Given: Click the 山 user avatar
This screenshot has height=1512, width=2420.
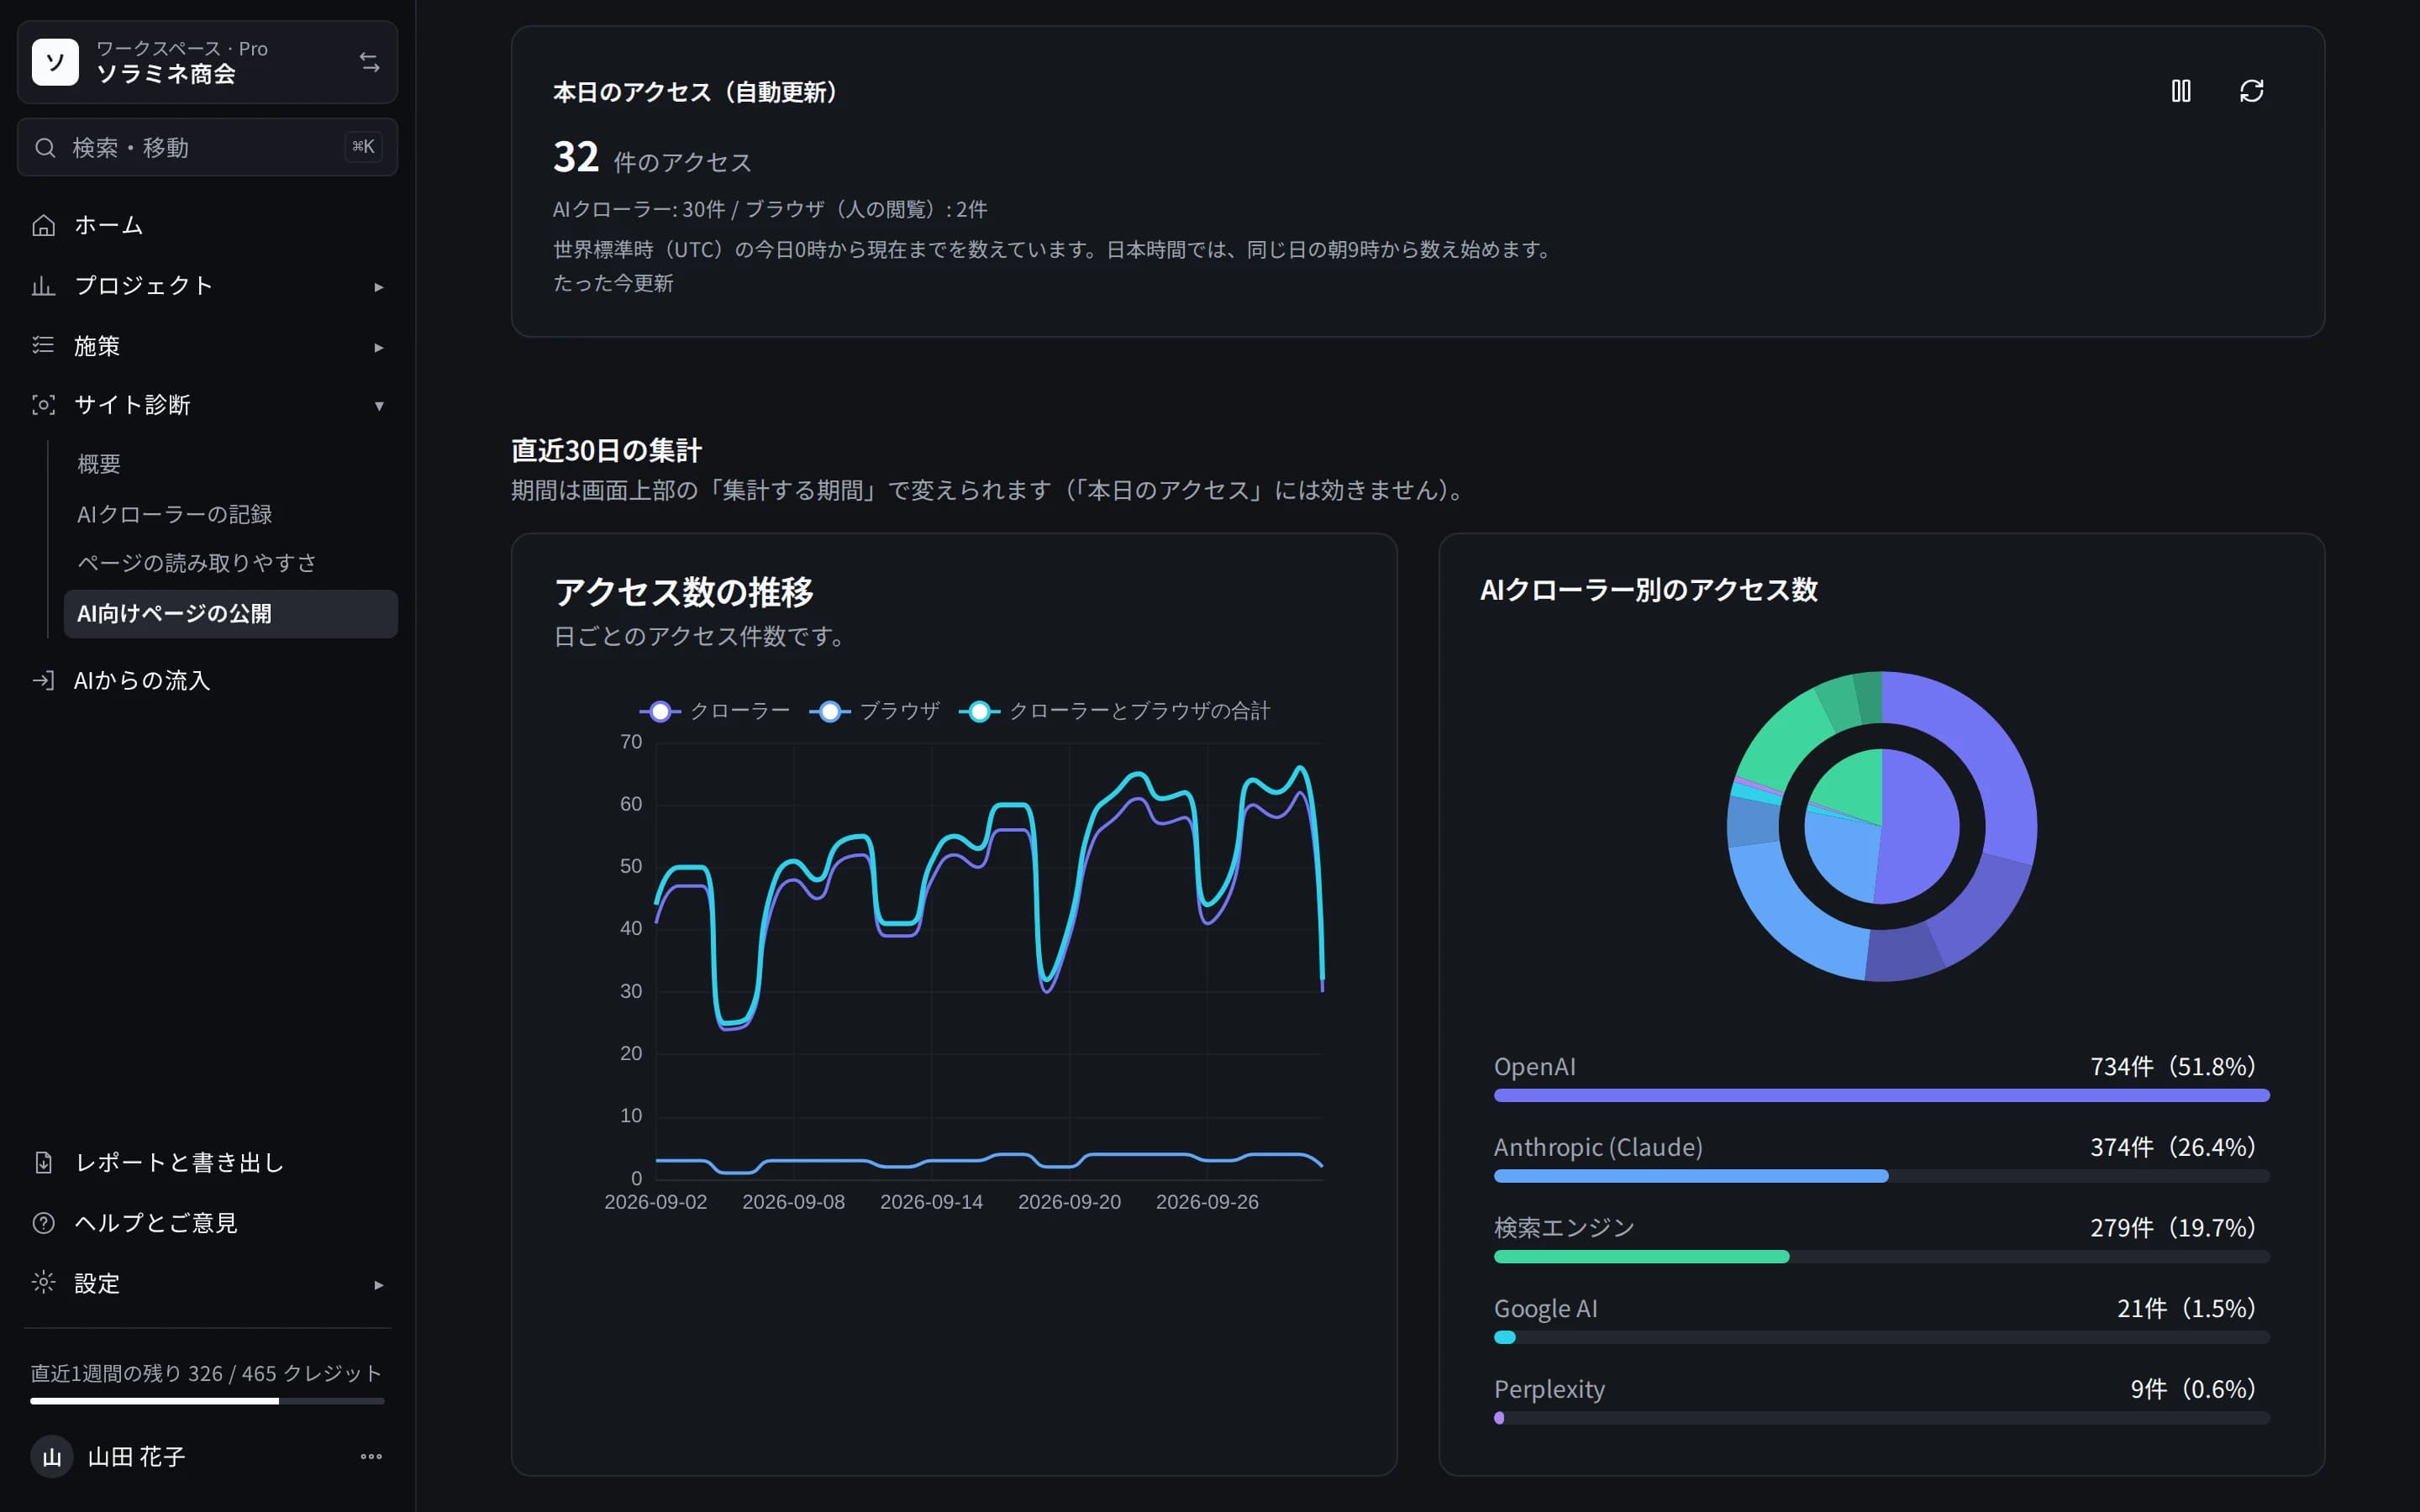Looking at the screenshot, I should (x=52, y=1457).
